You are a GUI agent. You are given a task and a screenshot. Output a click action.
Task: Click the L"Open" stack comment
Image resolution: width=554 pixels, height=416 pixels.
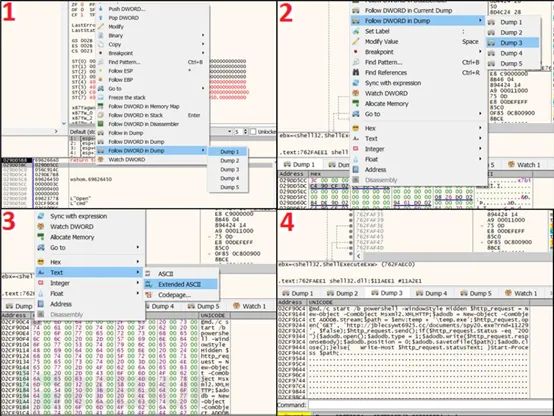click(80, 198)
